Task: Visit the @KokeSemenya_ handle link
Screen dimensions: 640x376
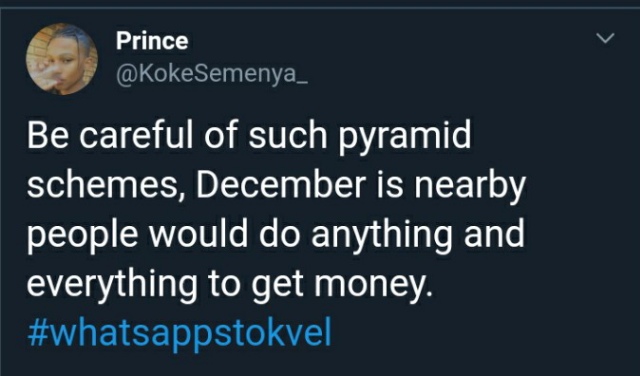Action: click(212, 74)
